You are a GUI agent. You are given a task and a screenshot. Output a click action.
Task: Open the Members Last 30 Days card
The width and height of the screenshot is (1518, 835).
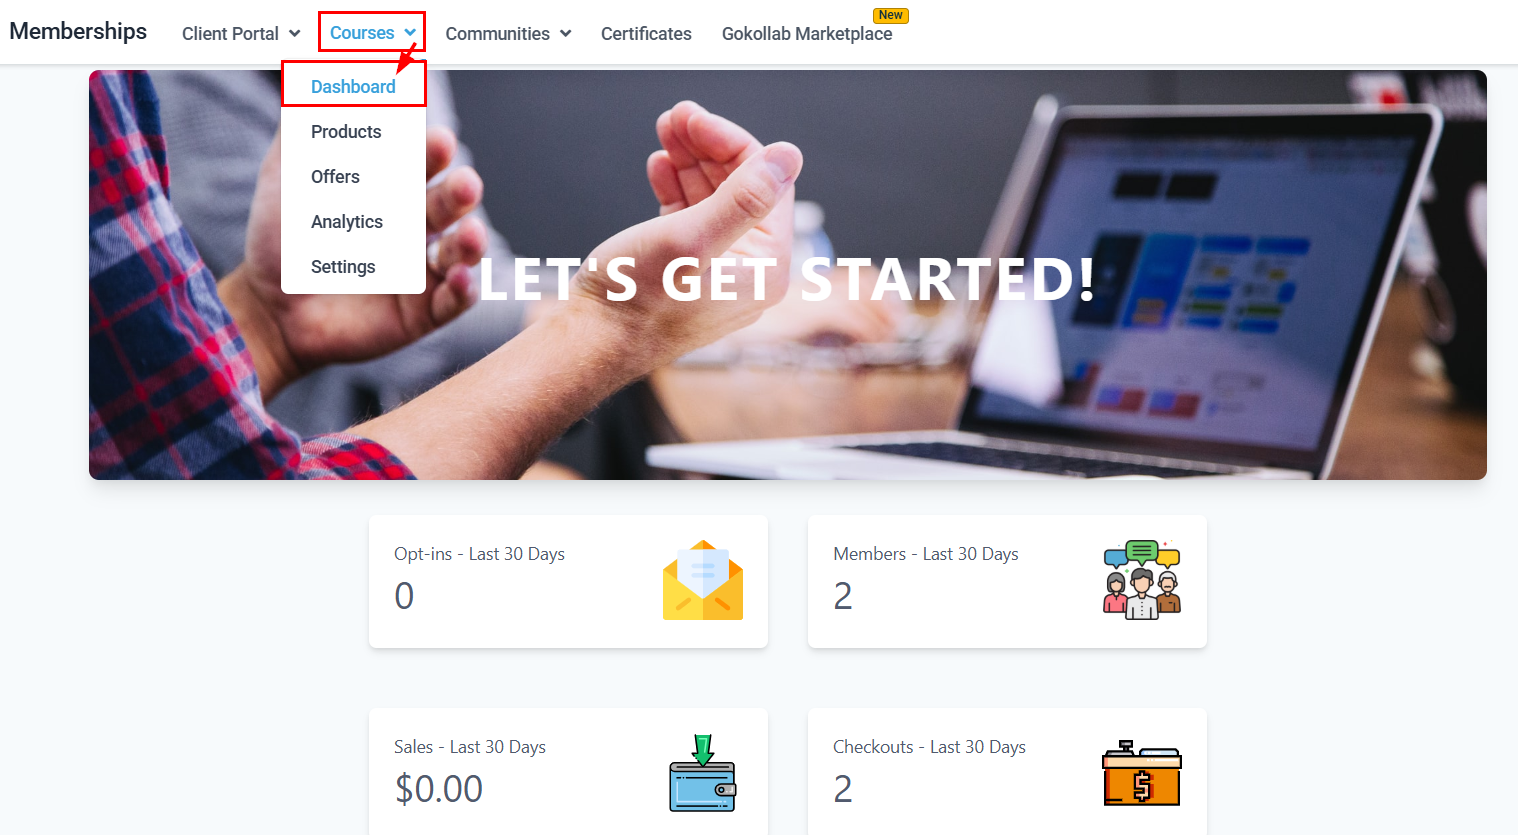pyautogui.click(x=1007, y=581)
